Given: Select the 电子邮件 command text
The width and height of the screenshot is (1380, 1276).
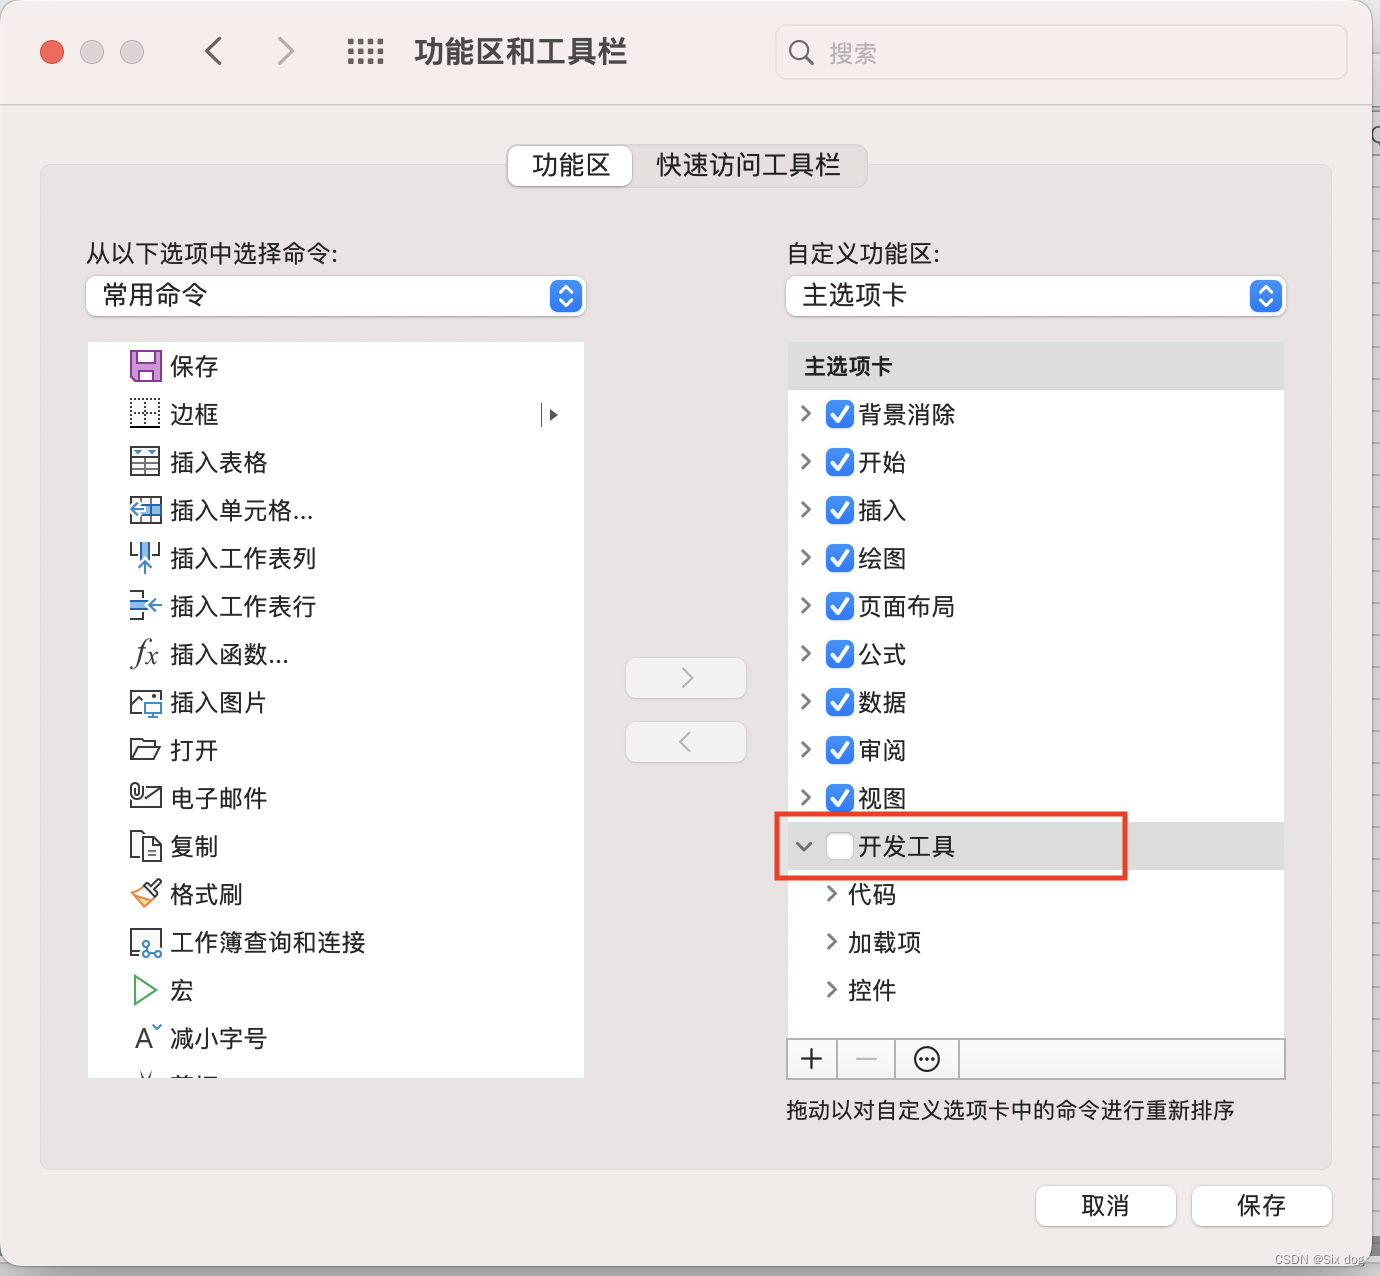Looking at the screenshot, I should click(219, 798).
